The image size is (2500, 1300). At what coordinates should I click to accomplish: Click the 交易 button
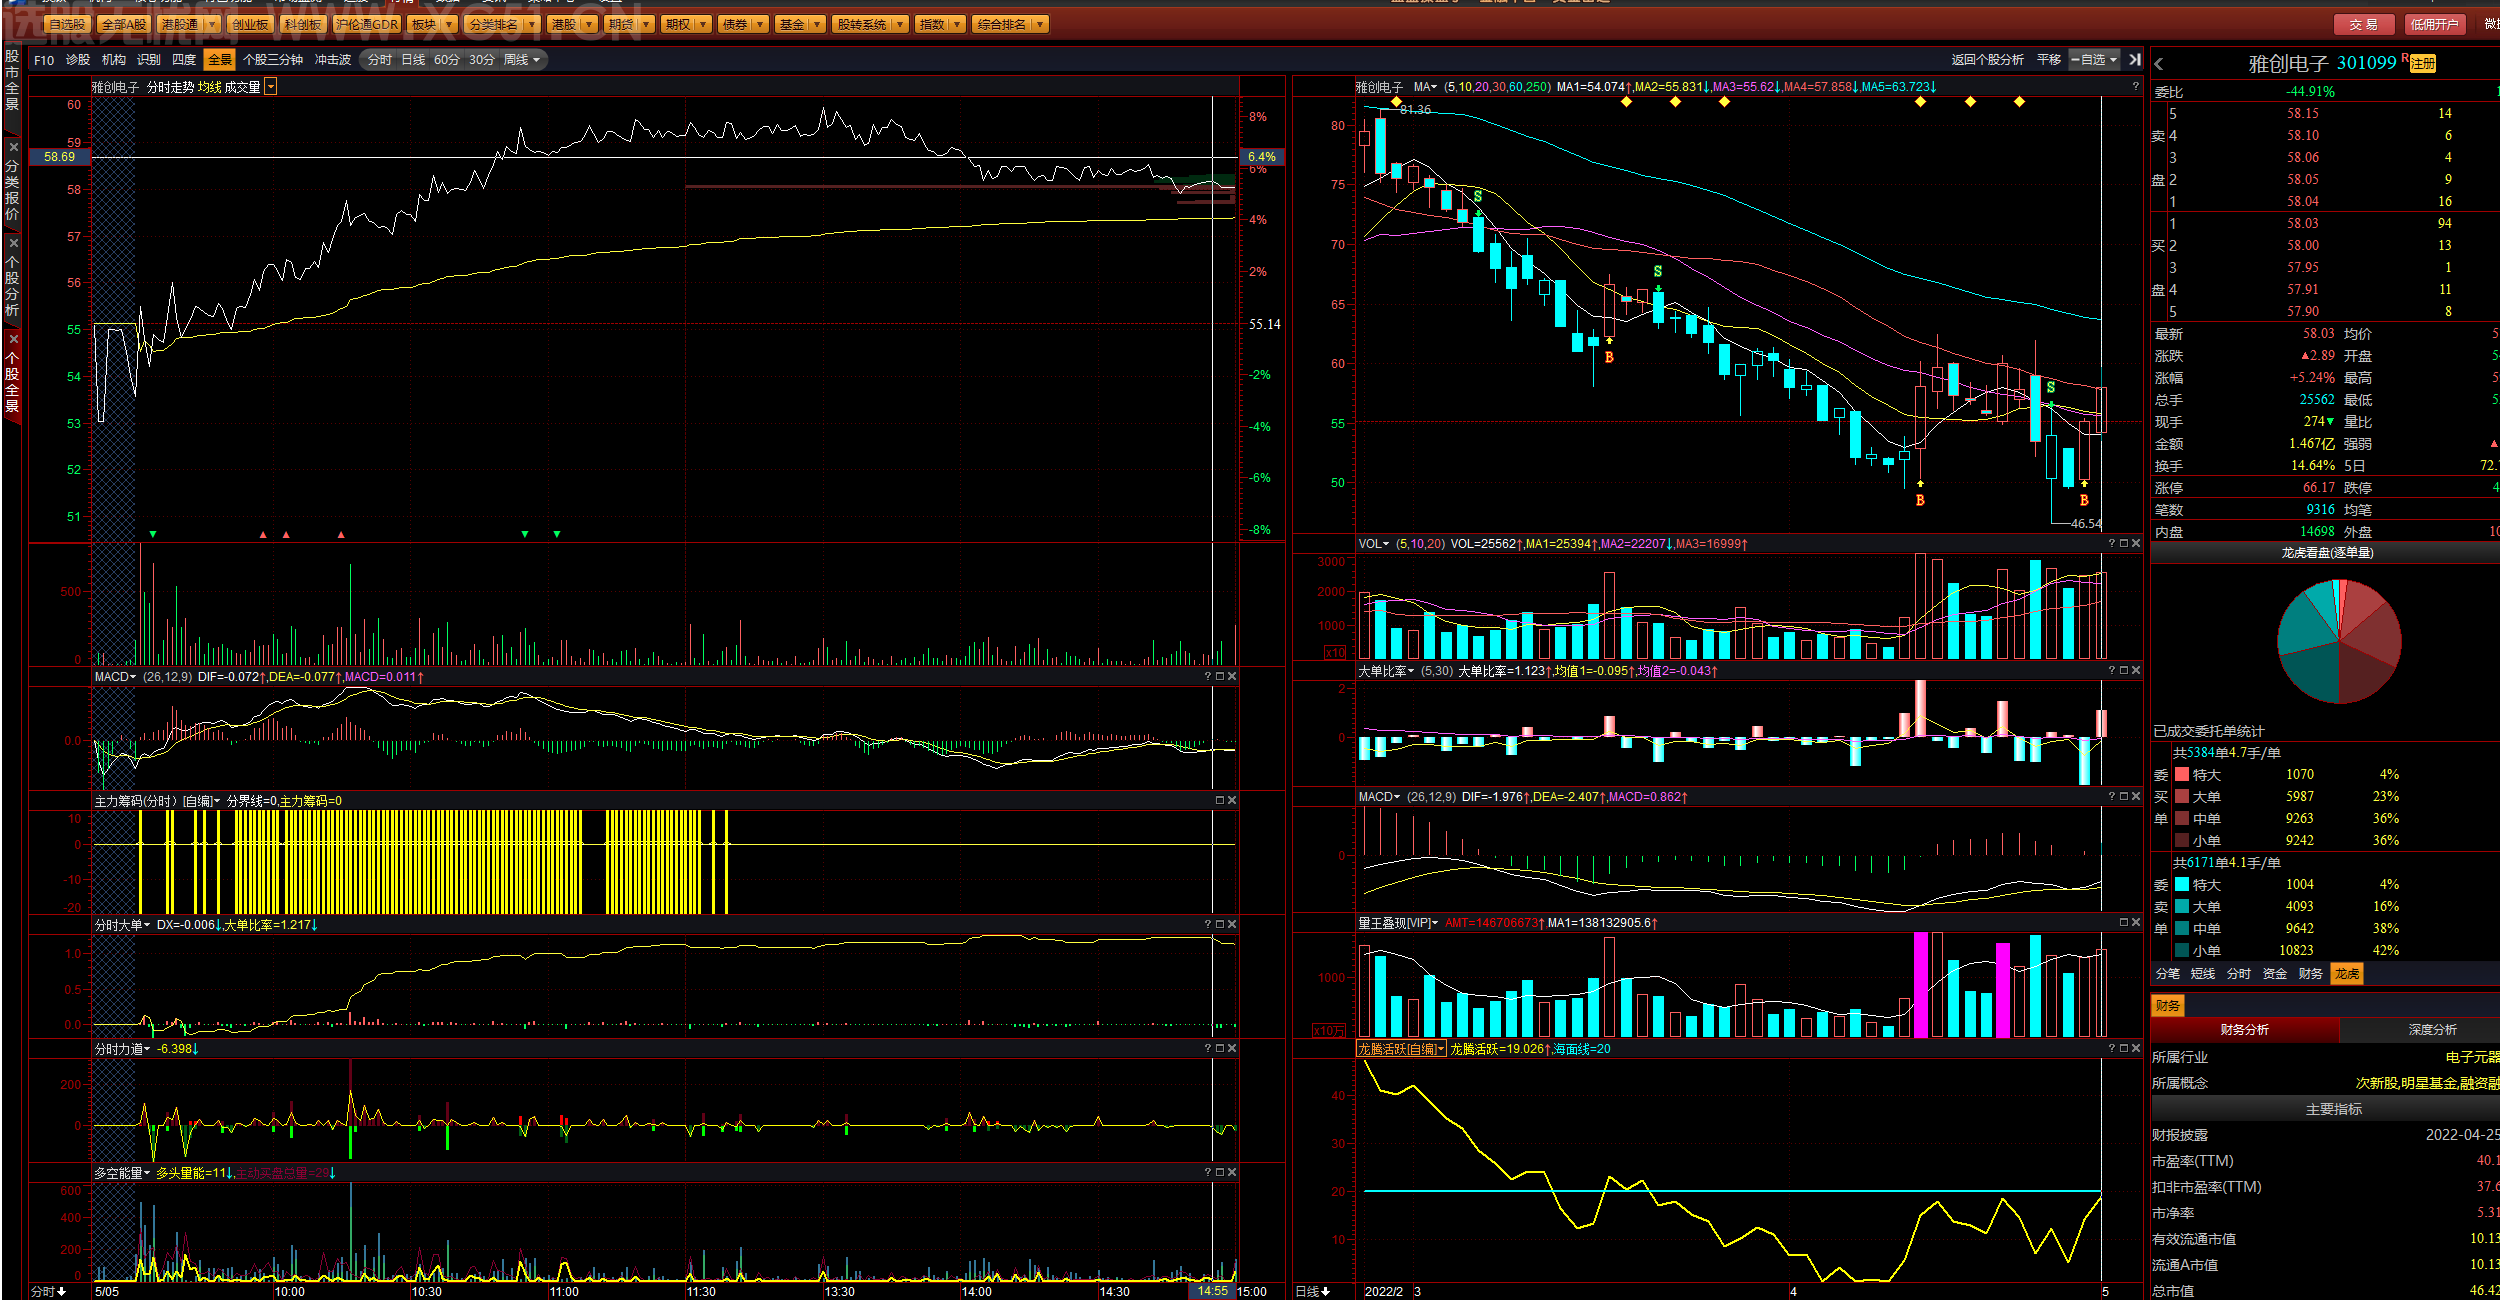pos(2364,24)
